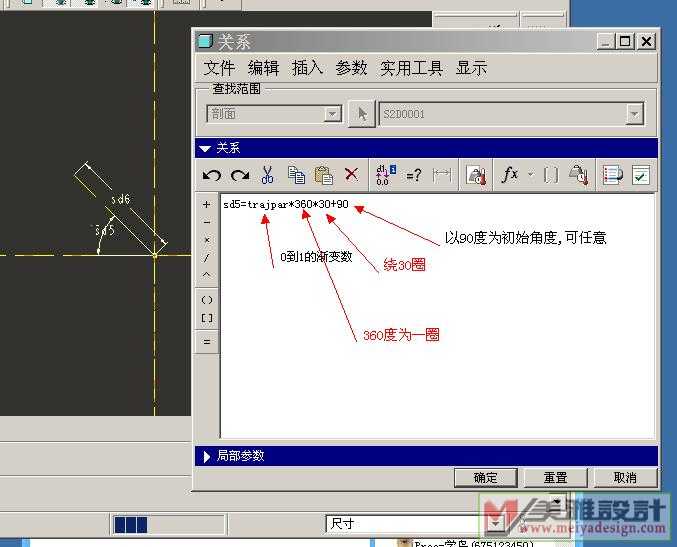Insert multiplication operator button
This screenshot has width=677, height=547.
[206, 240]
